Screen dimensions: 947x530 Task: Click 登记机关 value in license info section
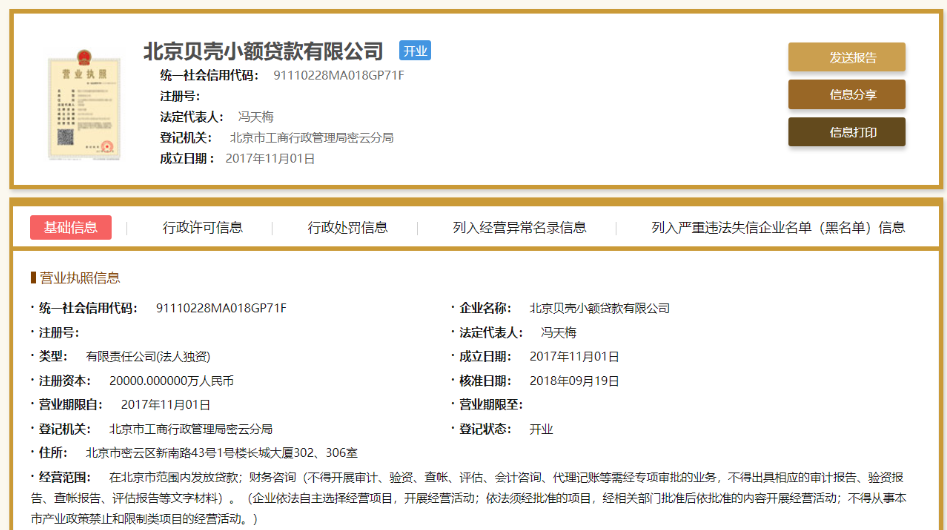[191, 429]
